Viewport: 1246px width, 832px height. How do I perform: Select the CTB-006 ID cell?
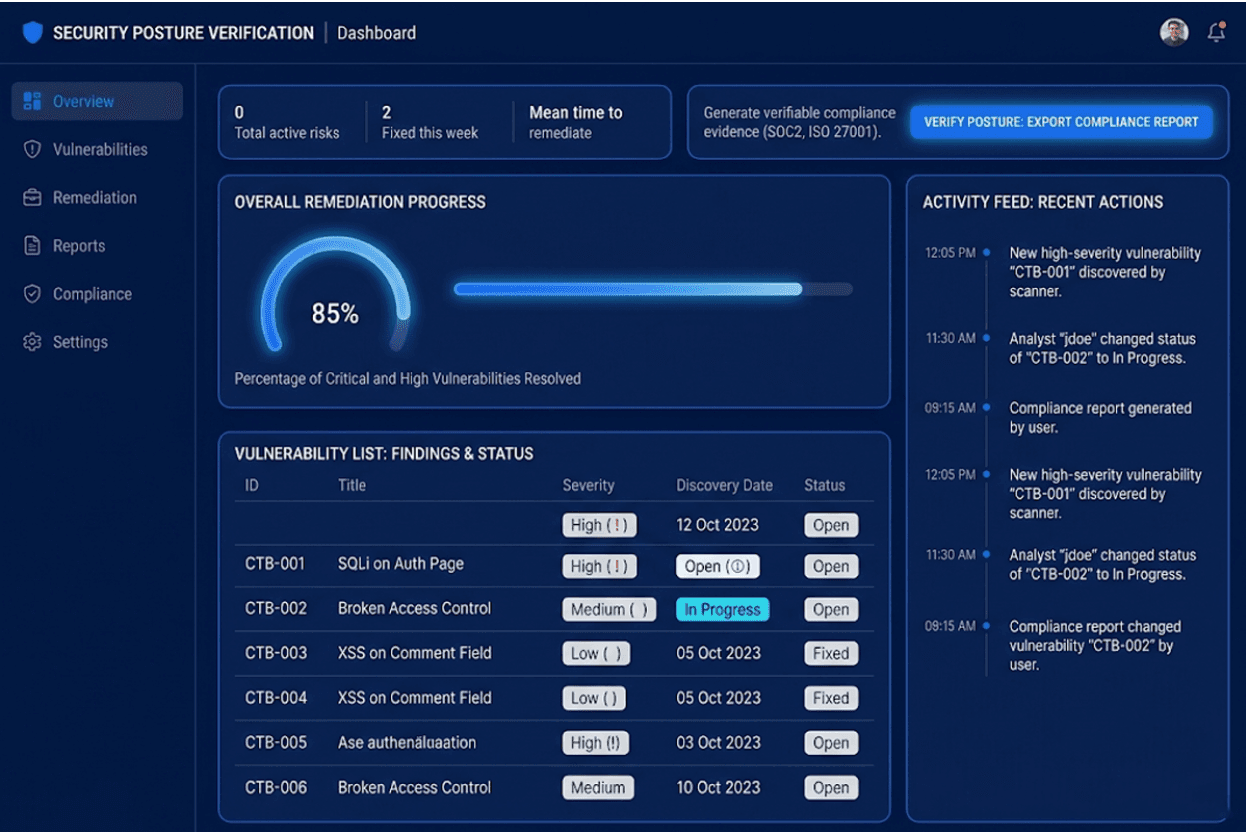[276, 787]
